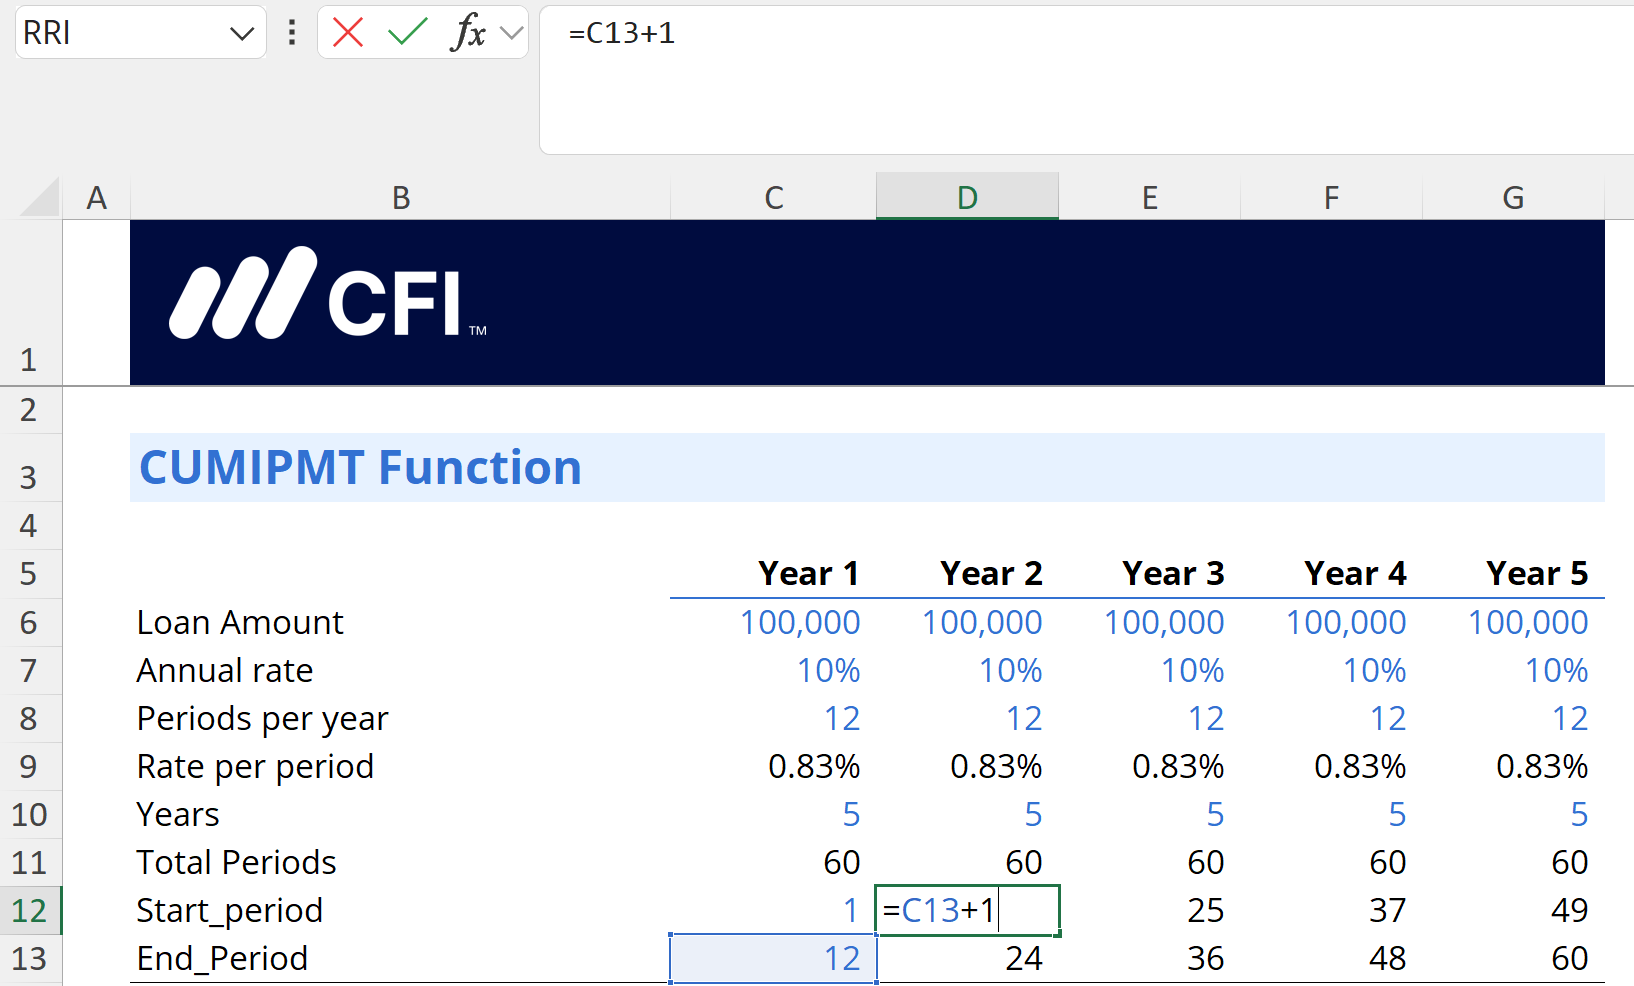
Task: Click the Select All corner triangle
Action: coord(40,197)
